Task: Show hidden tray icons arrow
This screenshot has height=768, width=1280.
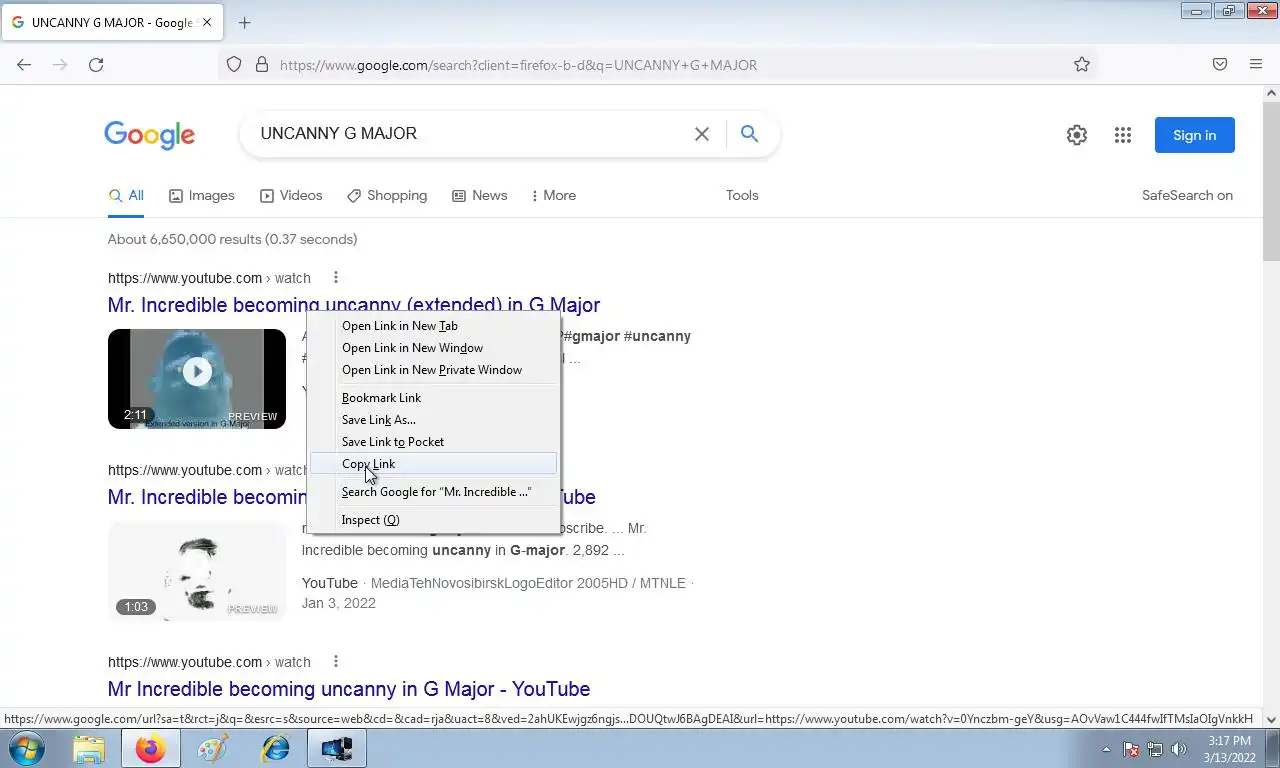Action: click(1106, 749)
